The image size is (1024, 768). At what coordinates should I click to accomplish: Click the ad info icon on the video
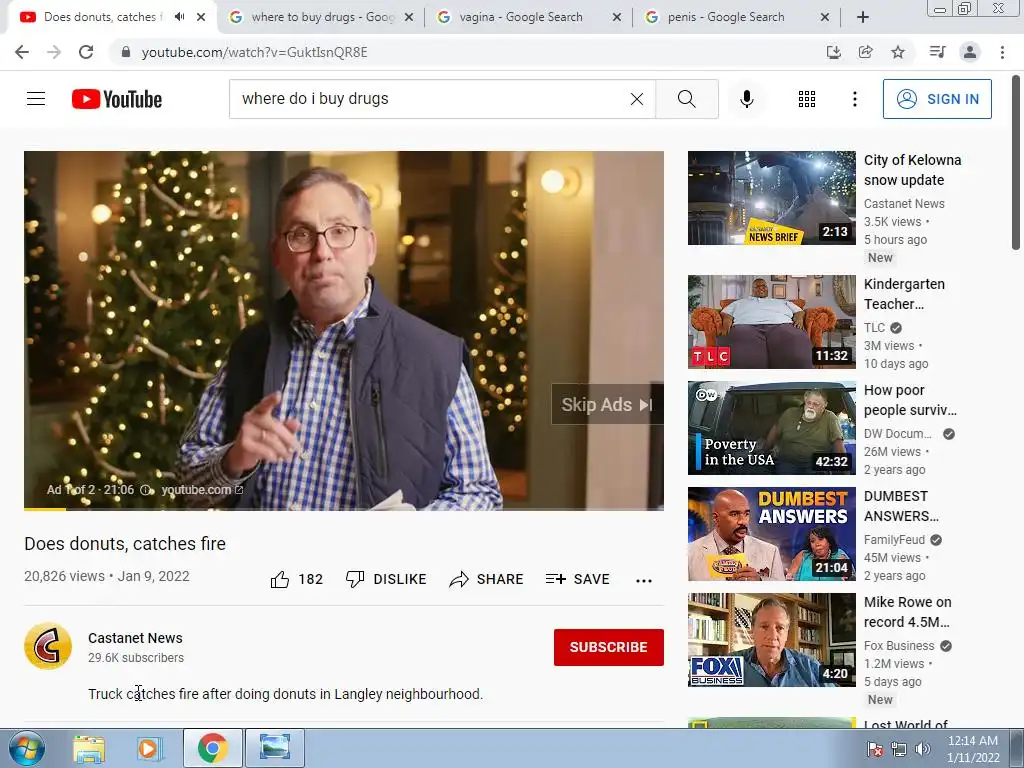point(146,490)
